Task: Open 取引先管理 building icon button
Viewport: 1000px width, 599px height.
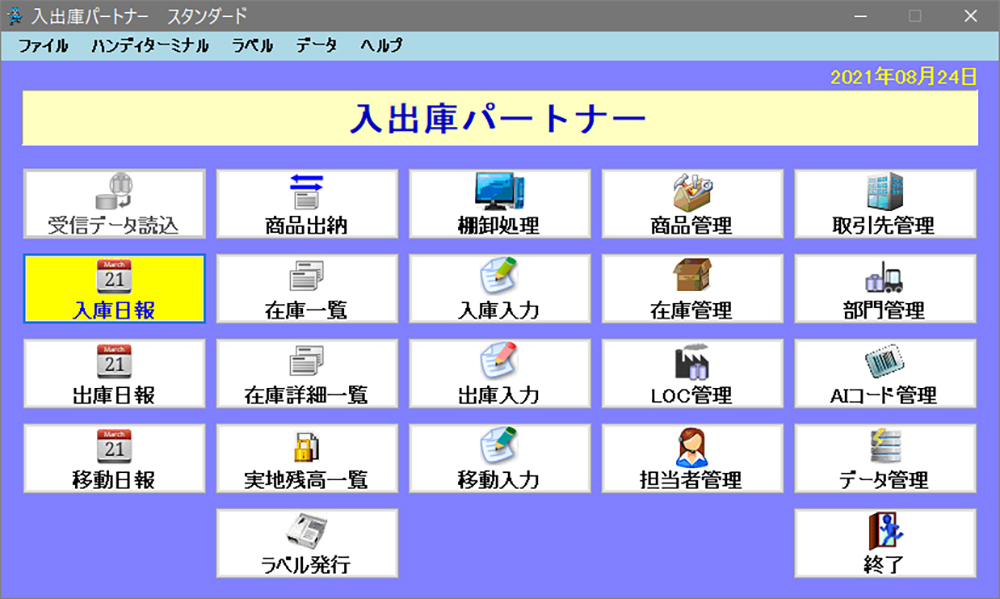Action: (x=885, y=204)
